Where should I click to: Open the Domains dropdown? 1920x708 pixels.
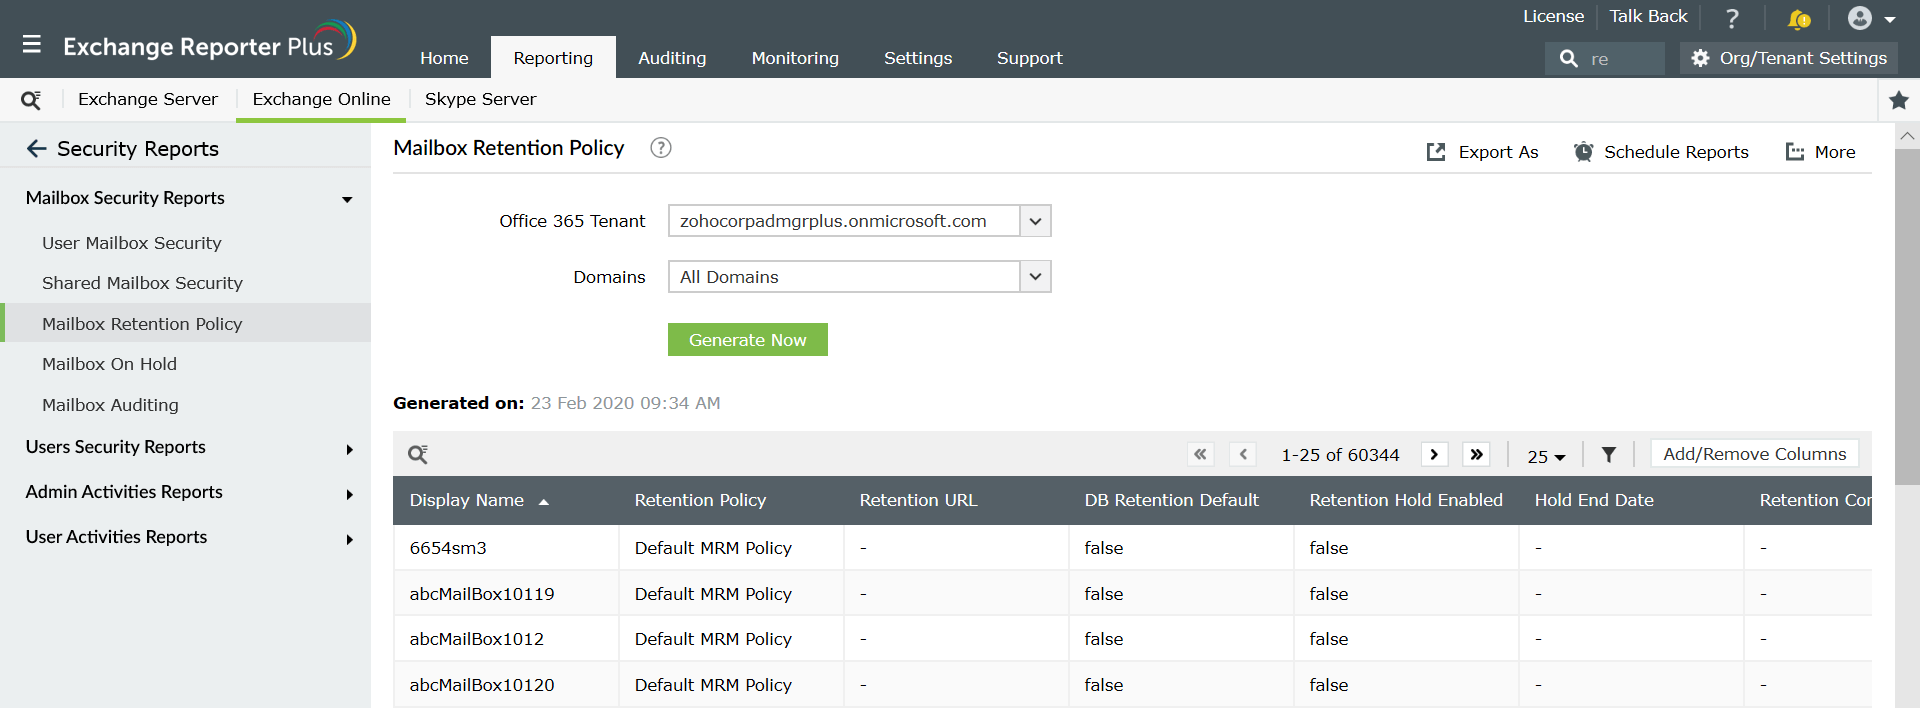1035,277
